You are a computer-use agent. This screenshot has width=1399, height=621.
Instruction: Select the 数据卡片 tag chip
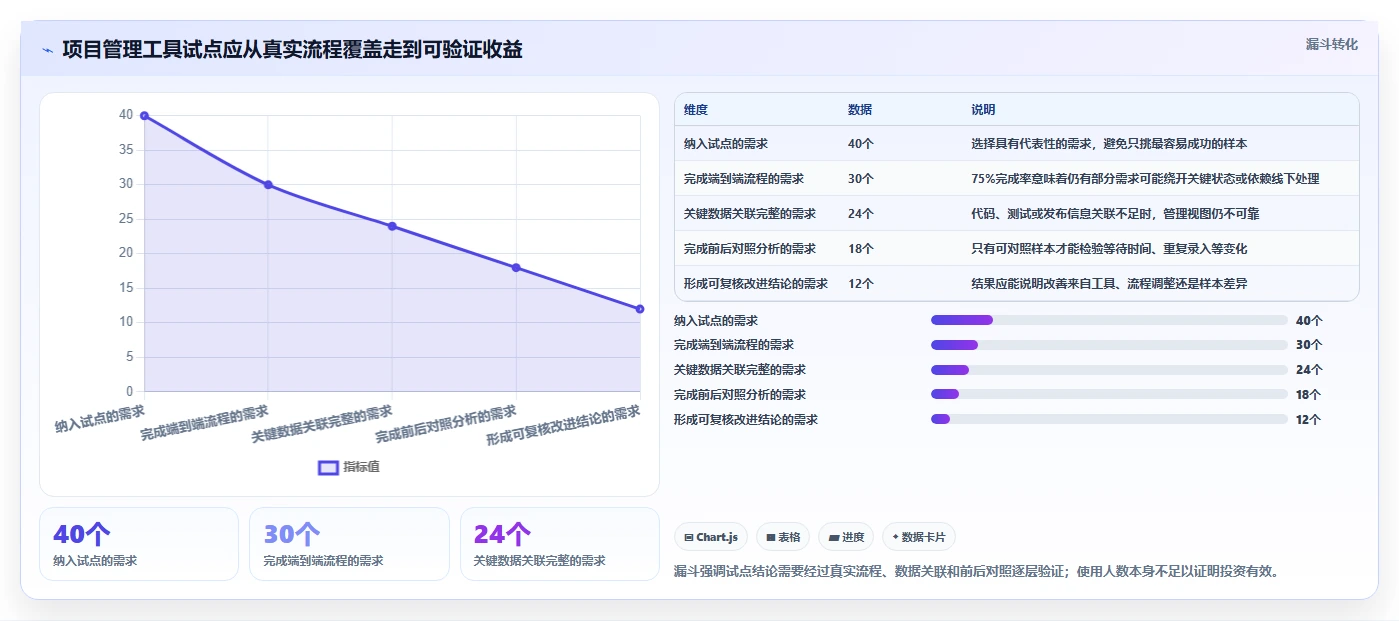(x=918, y=537)
